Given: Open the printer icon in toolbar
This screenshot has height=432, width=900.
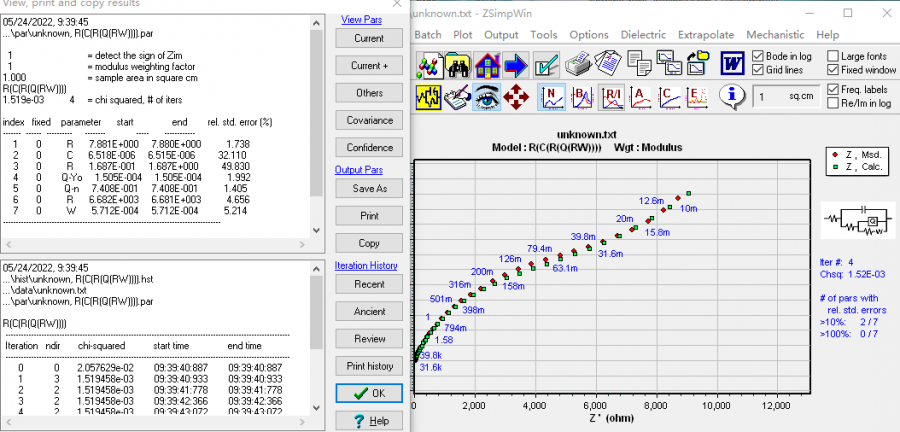Looking at the screenshot, I should click(578, 65).
